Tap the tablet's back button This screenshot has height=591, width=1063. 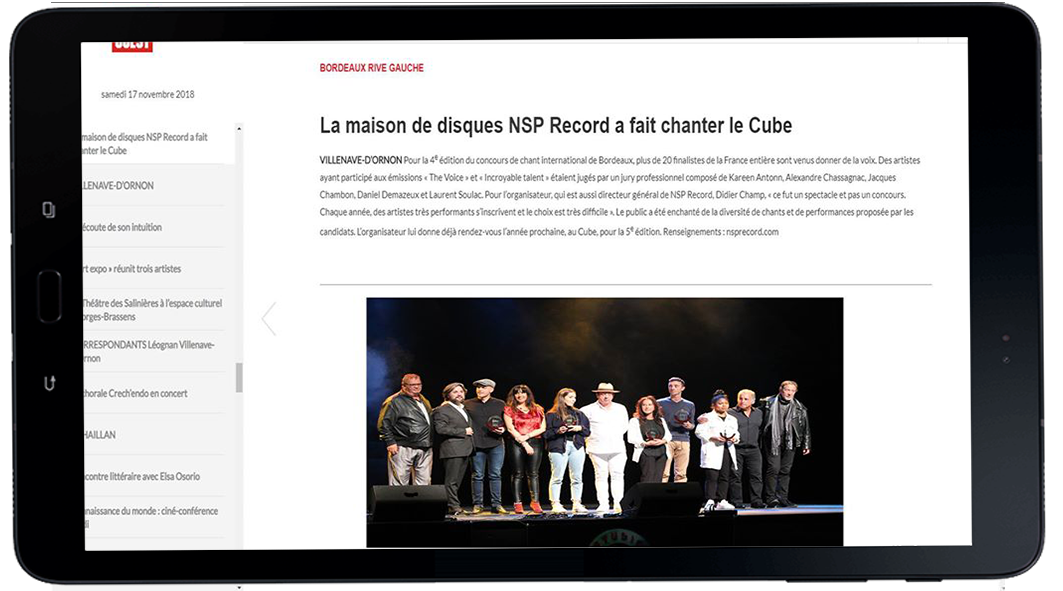pyautogui.click(x=48, y=383)
